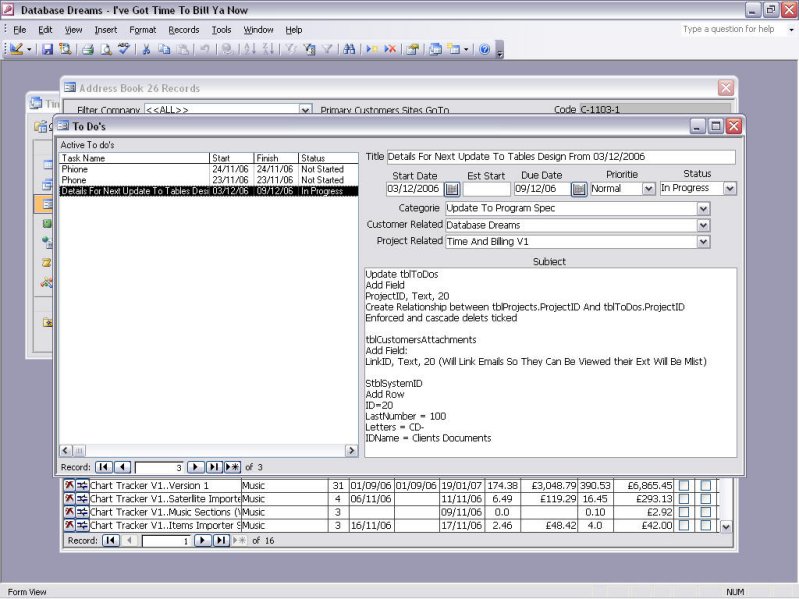Open the Tools menu
The image size is (799, 599).
(x=221, y=30)
